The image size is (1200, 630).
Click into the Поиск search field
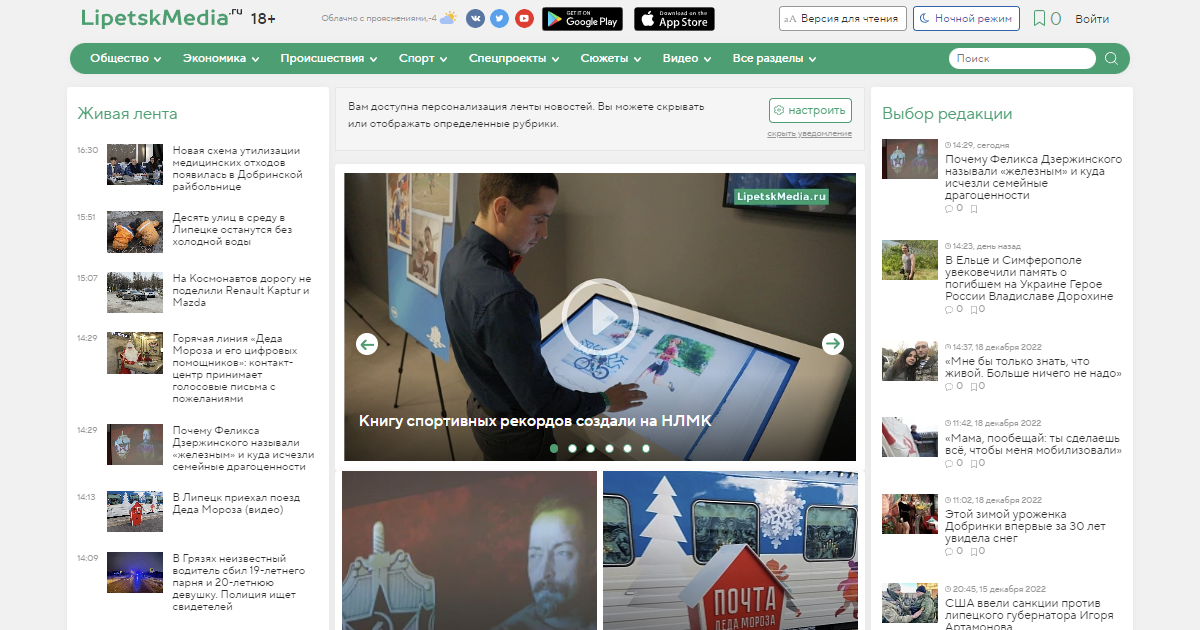click(x=1021, y=58)
